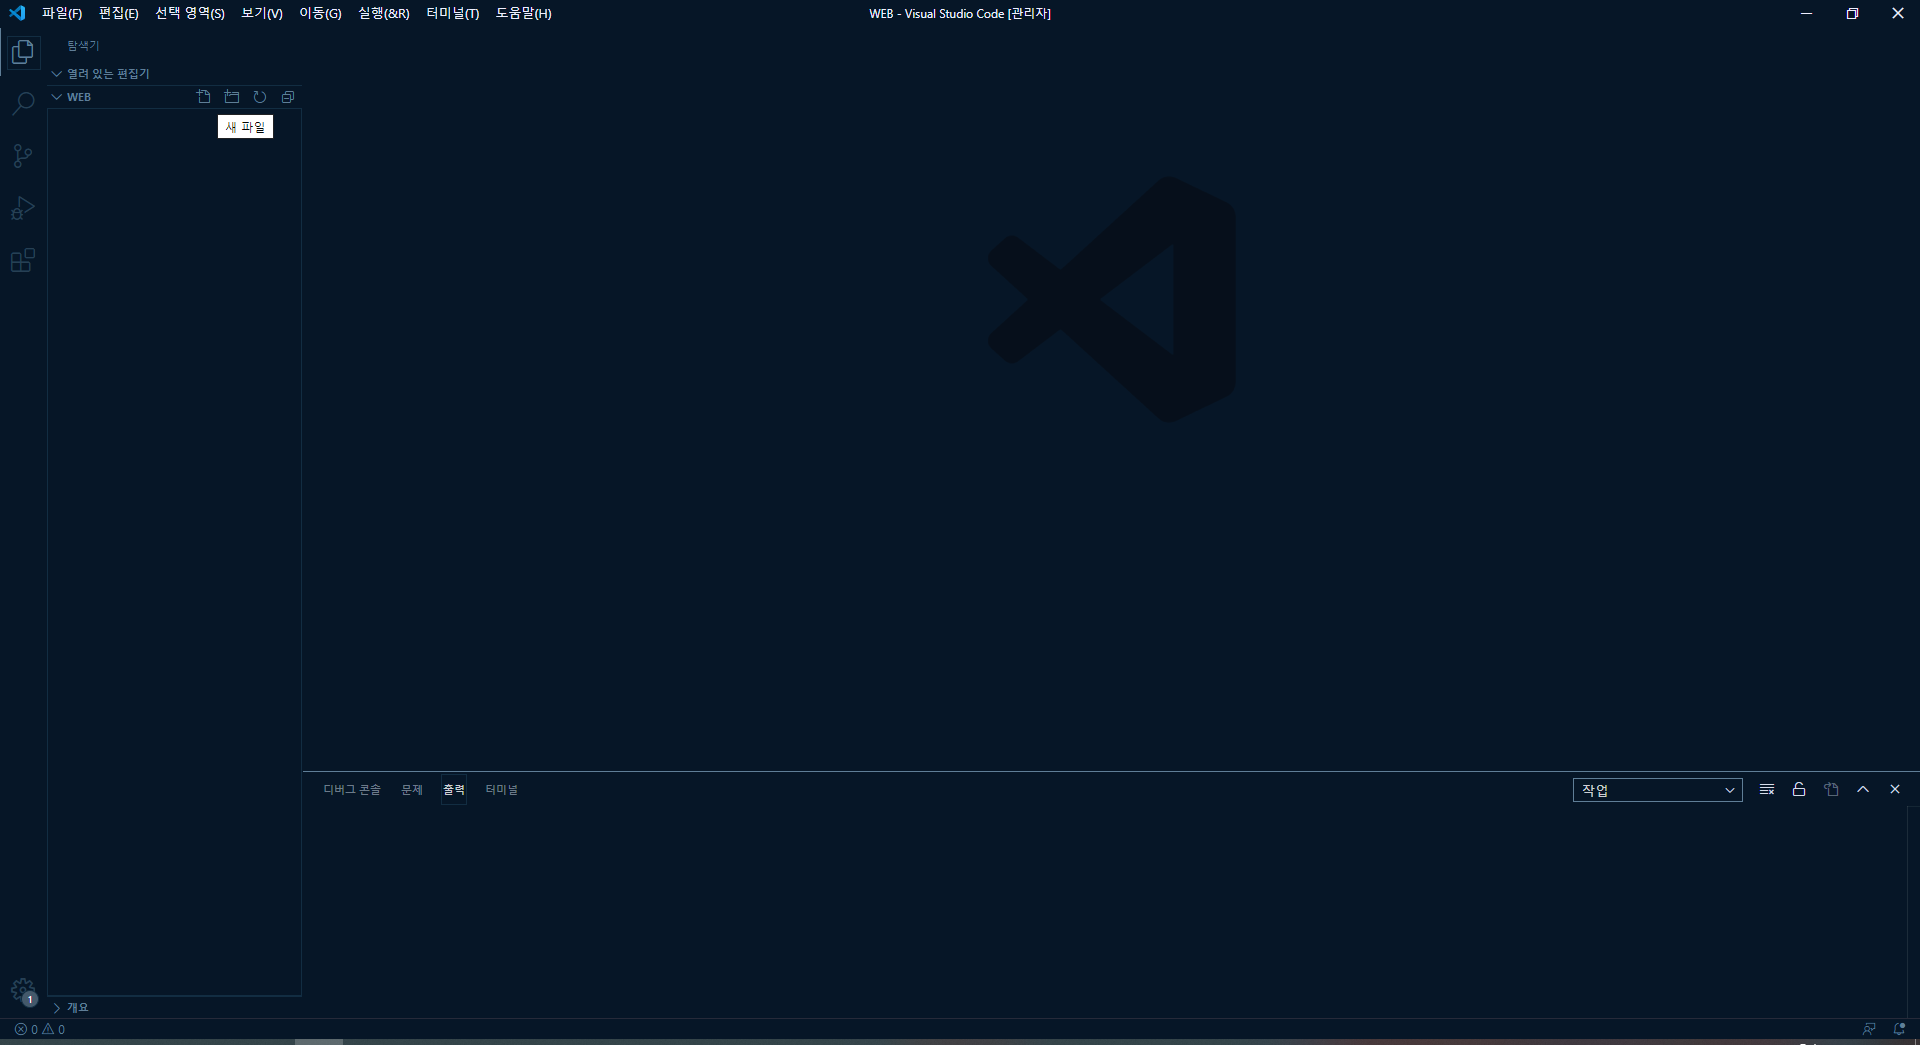Click the VS Code logo icon in title bar
This screenshot has width=1920, height=1045.
point(17,13)
